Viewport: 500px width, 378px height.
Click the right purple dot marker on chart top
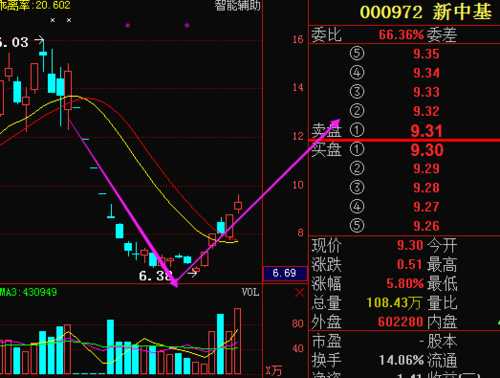coord(187,25)
